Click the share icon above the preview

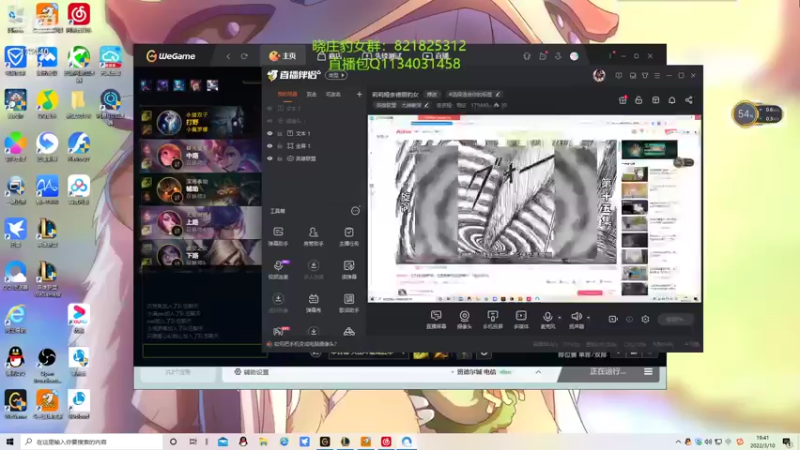coord(689,100)
